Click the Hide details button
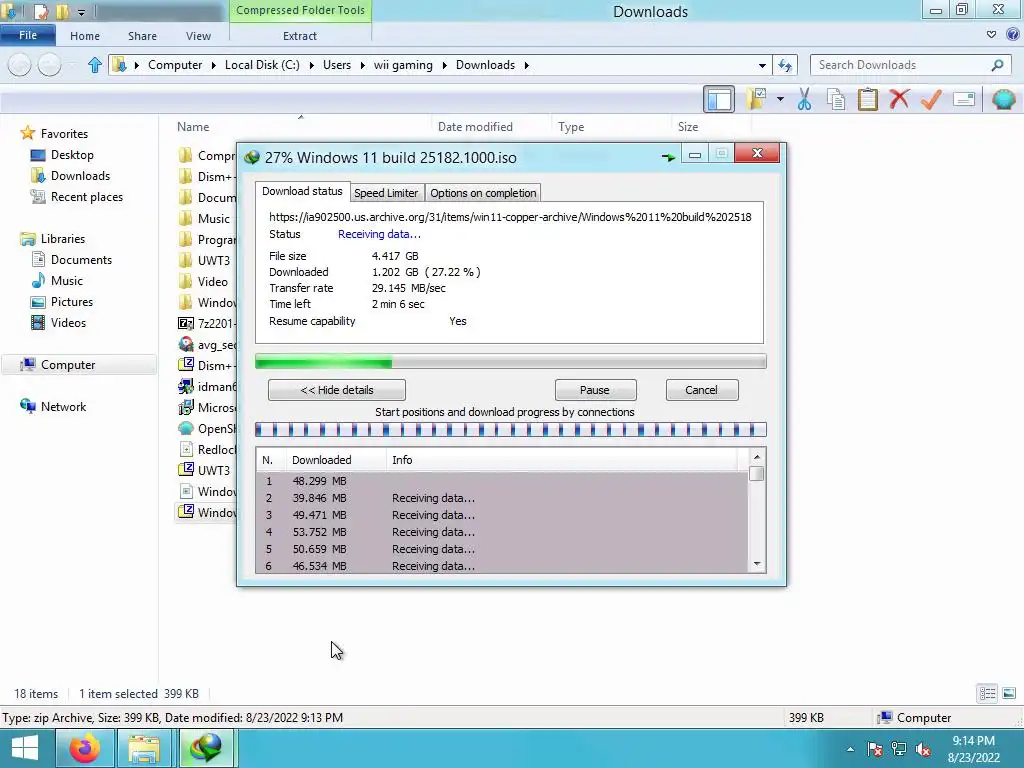Screen dimensions: 1024x768 [x=337, y=390]
